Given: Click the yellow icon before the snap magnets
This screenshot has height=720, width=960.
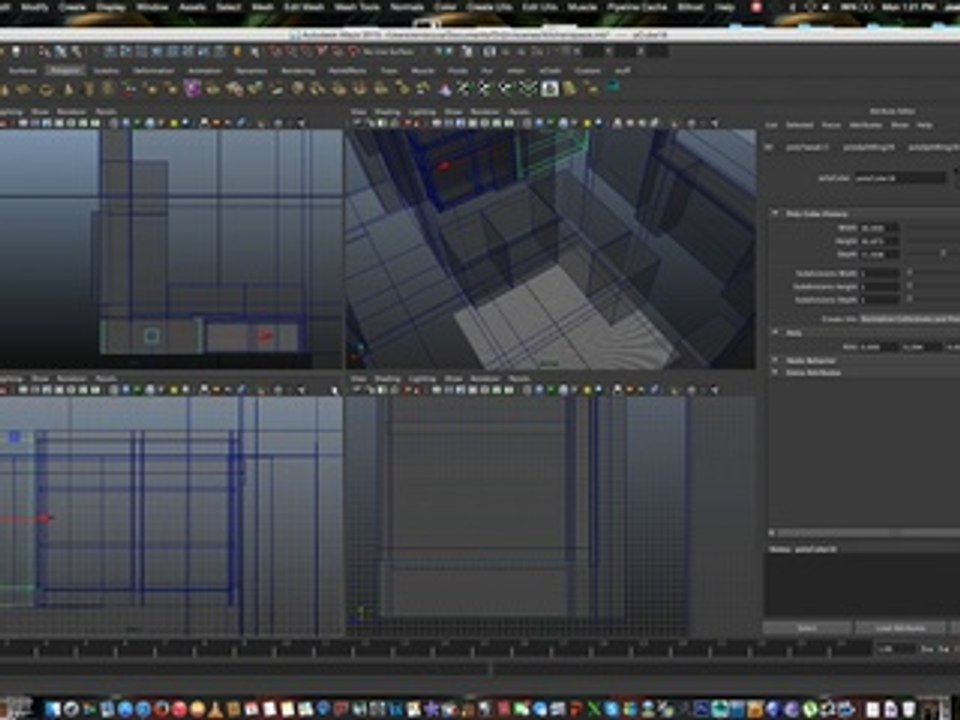Looking at the screenshot, I should tap(237, 52).
